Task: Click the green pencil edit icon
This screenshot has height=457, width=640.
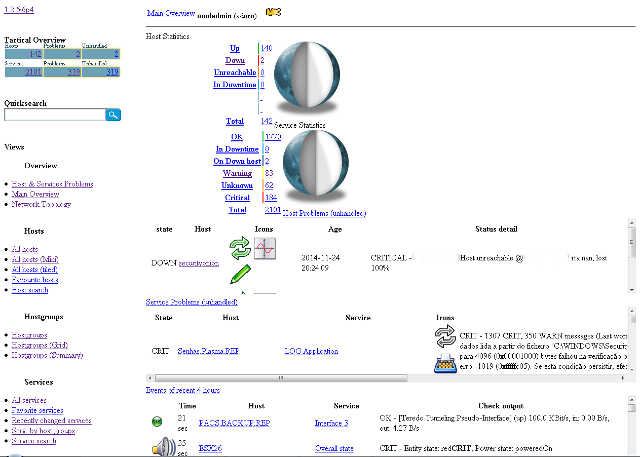Action: point(239,273)
